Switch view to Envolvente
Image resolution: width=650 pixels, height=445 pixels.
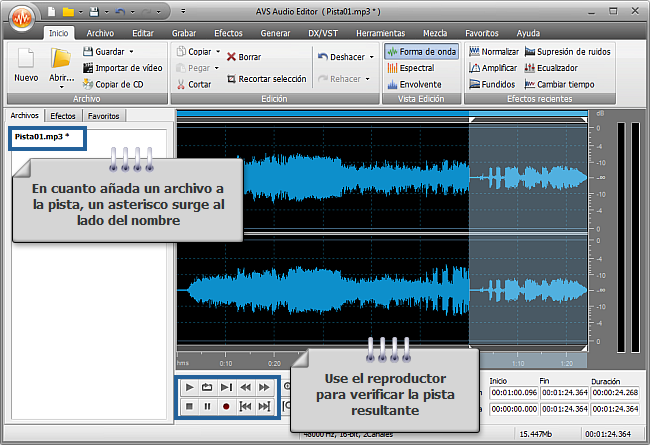tap(415, 85)
